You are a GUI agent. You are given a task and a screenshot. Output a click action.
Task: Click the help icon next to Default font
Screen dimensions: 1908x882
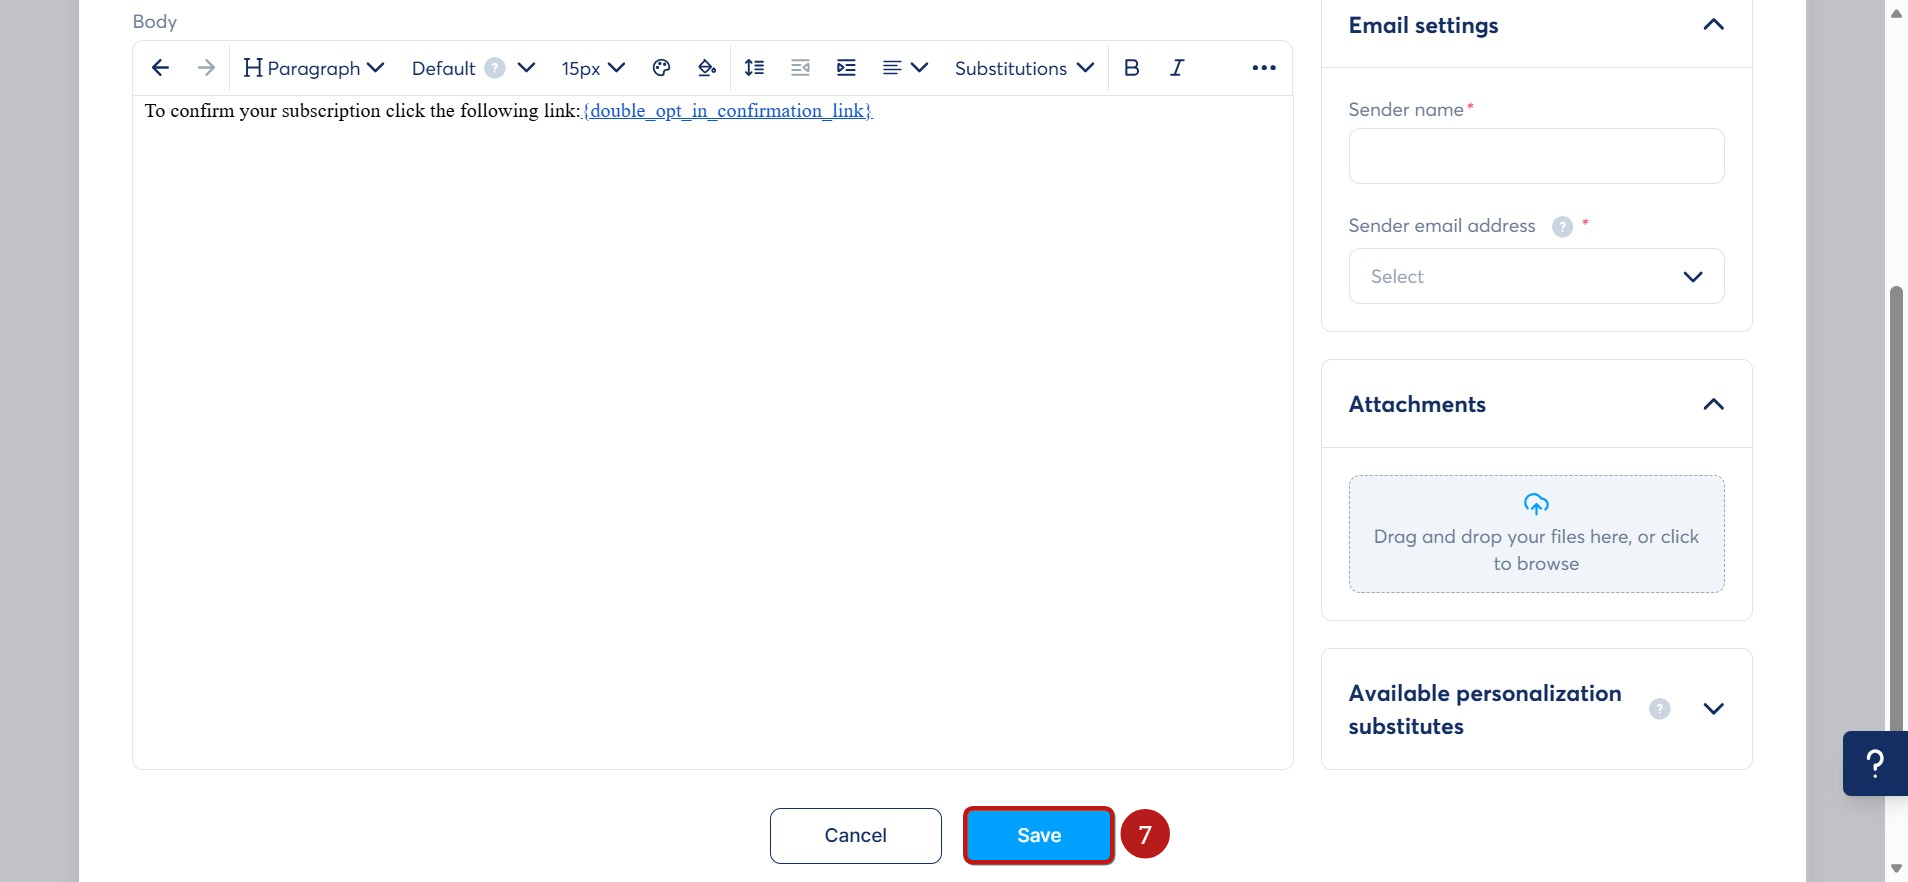[x=495, y=68]
